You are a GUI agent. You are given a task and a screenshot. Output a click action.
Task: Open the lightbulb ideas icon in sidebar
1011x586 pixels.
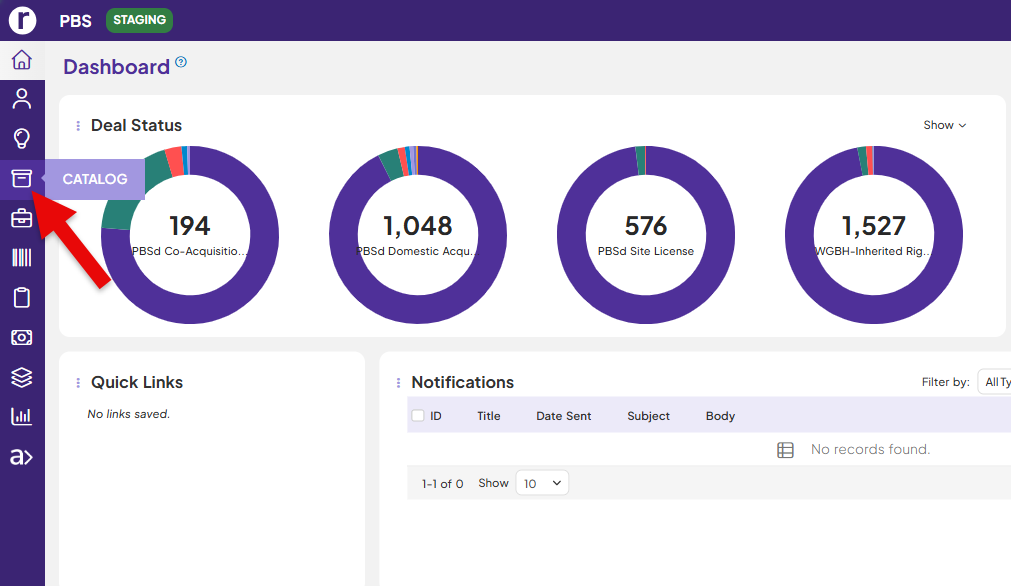pos(22,139)
